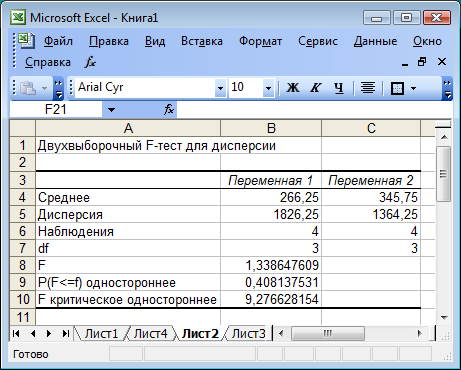Apply center alignment icon

(x=368, y=88)
